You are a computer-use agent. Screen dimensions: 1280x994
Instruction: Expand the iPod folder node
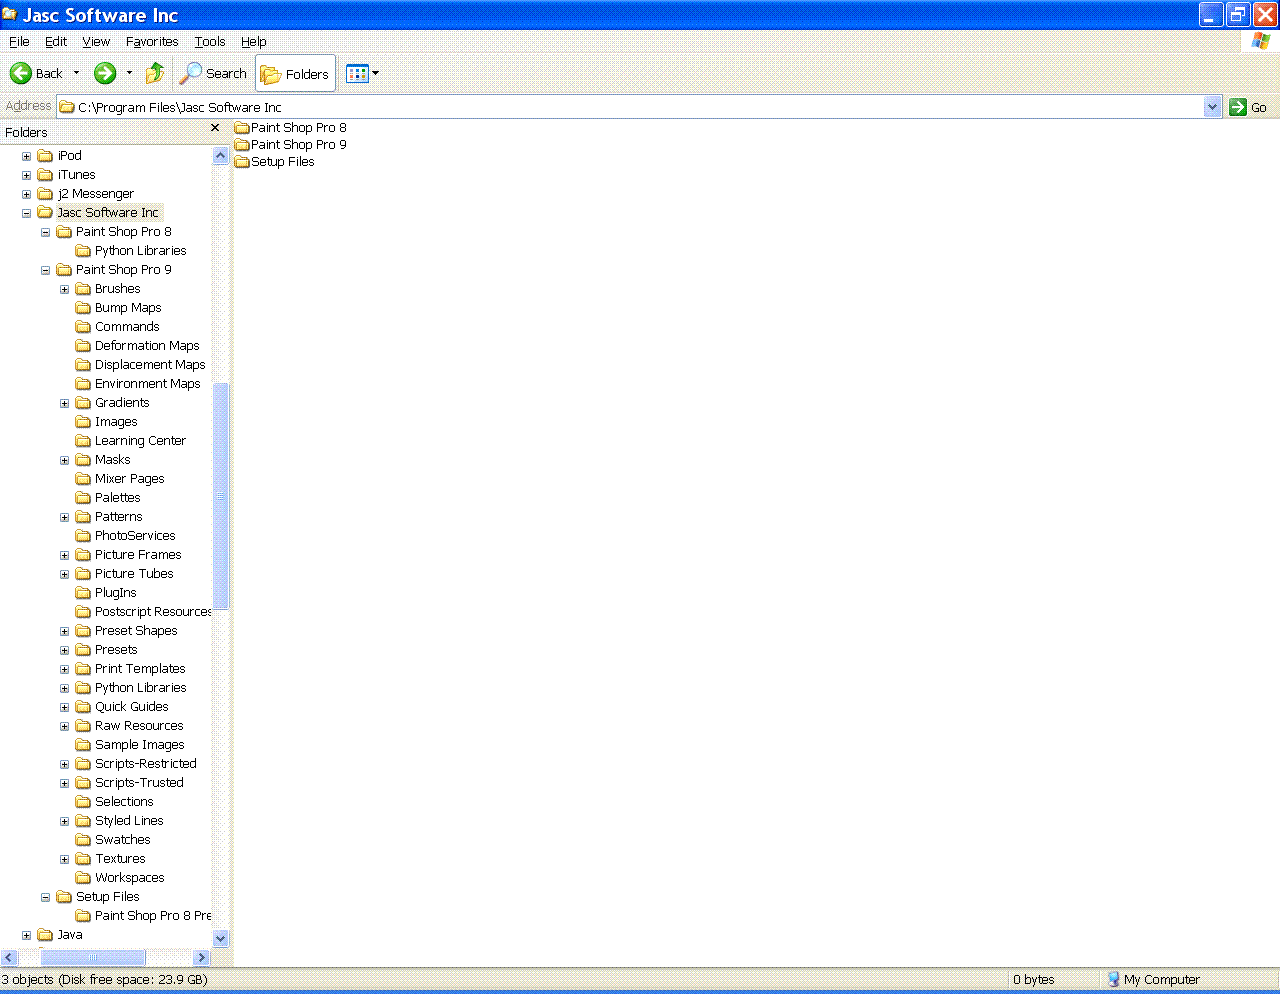[27, 156]
